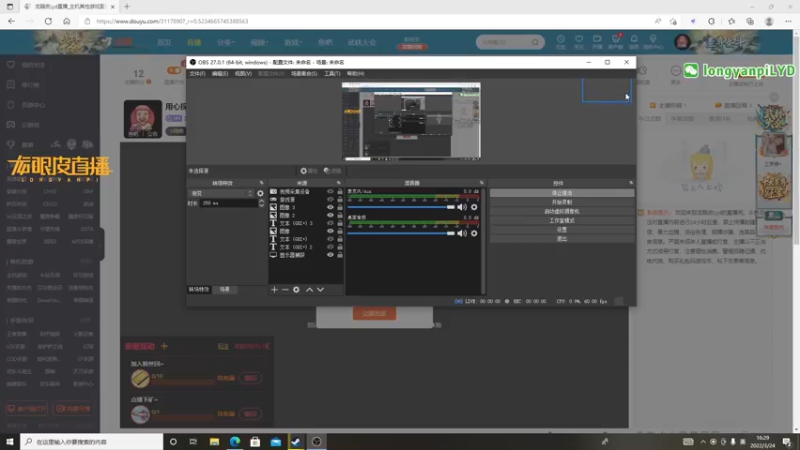The image size is (800, 450).
Task: Pop out the 转场特效 transitions dock
Action: tap(261, 183)
